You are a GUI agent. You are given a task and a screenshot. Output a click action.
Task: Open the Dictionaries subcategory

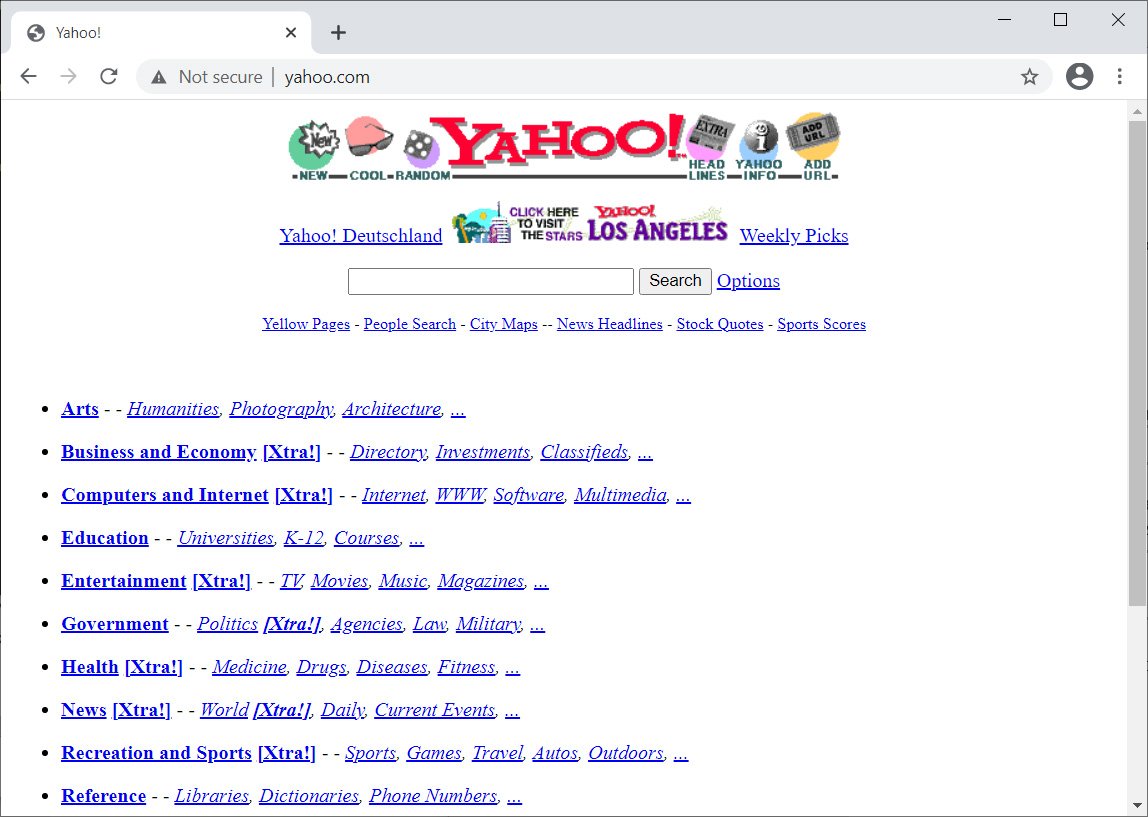309,796
